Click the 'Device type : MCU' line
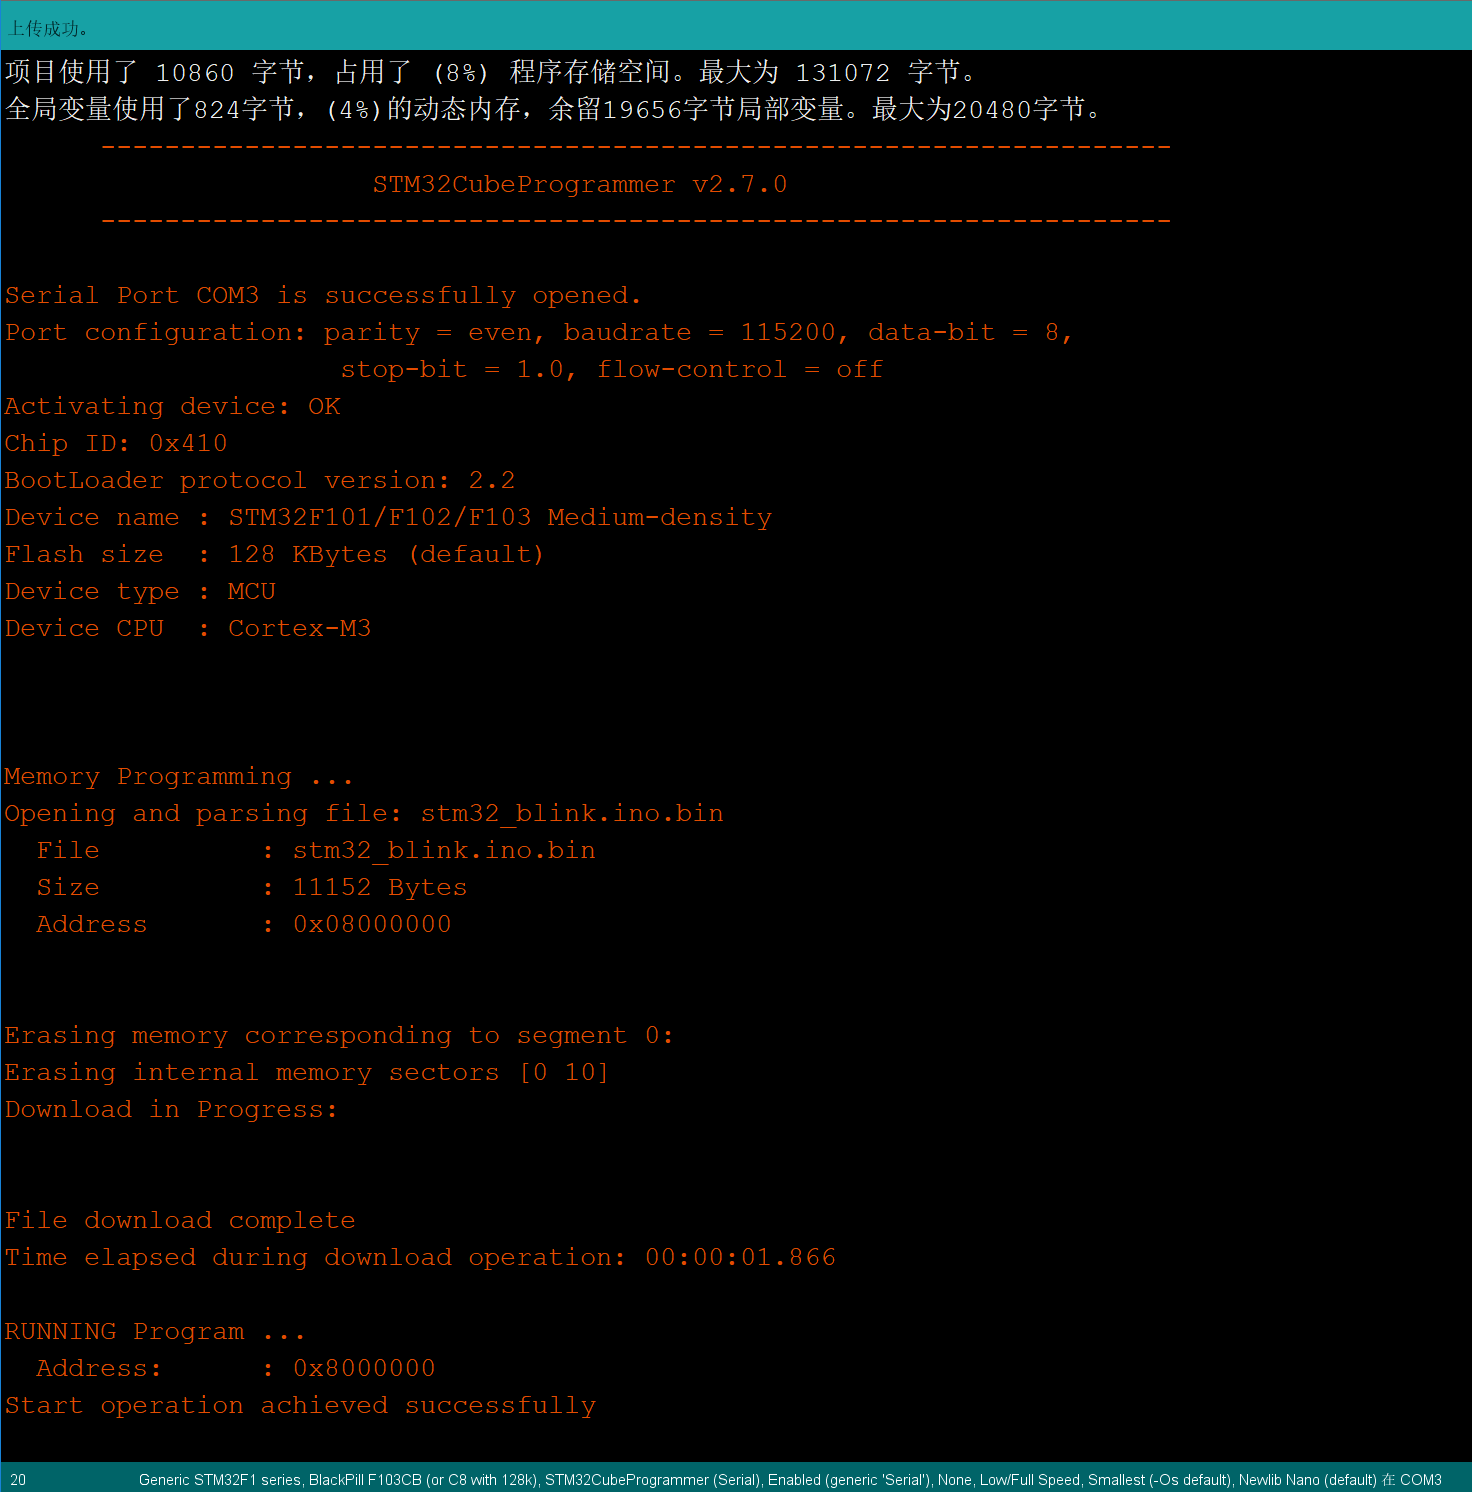The width and height of the screenshot is (1472, 1492). click(x=140, y=592)
